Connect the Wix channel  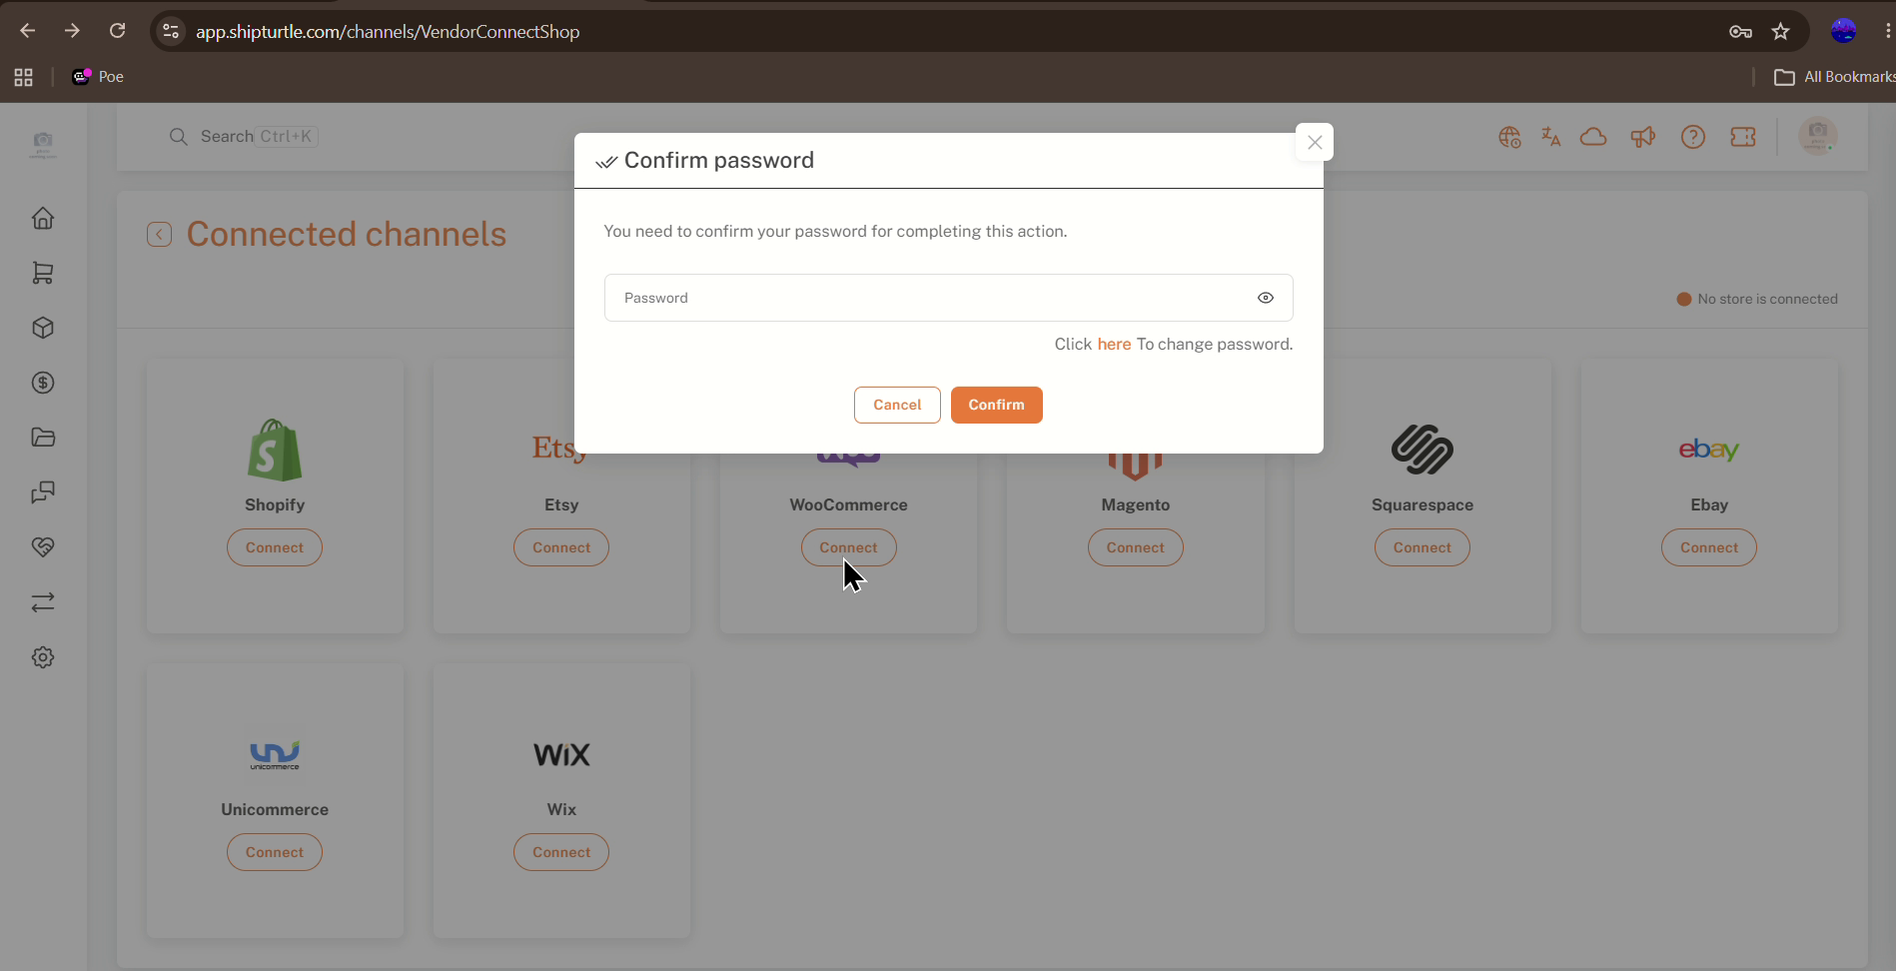pyautogui.click(x=561, y=853)
